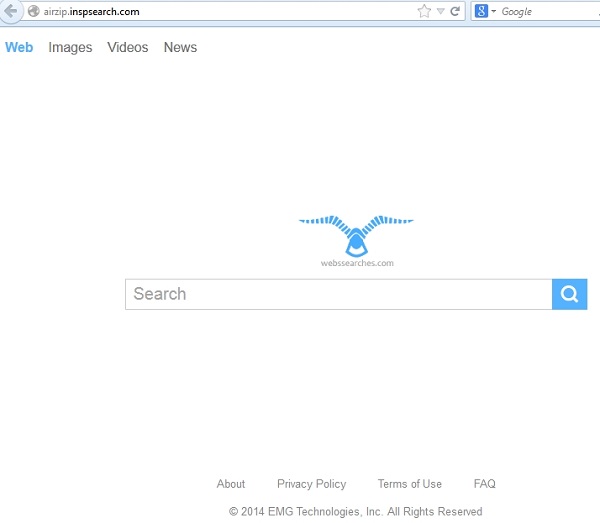Image resolution: width=600 pixels, height=523 pixels.
Task: Focus the main Search text box
Action: pyautogui.click(x=338, y=294)
